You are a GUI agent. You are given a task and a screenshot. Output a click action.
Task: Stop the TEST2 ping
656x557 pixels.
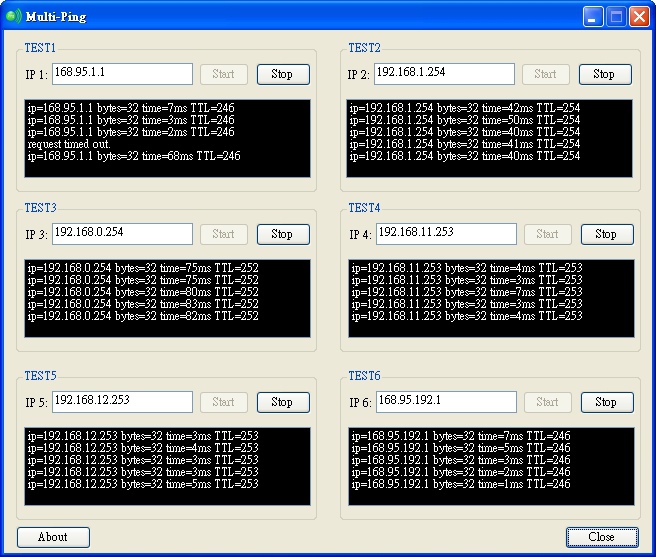click(605, 74)
